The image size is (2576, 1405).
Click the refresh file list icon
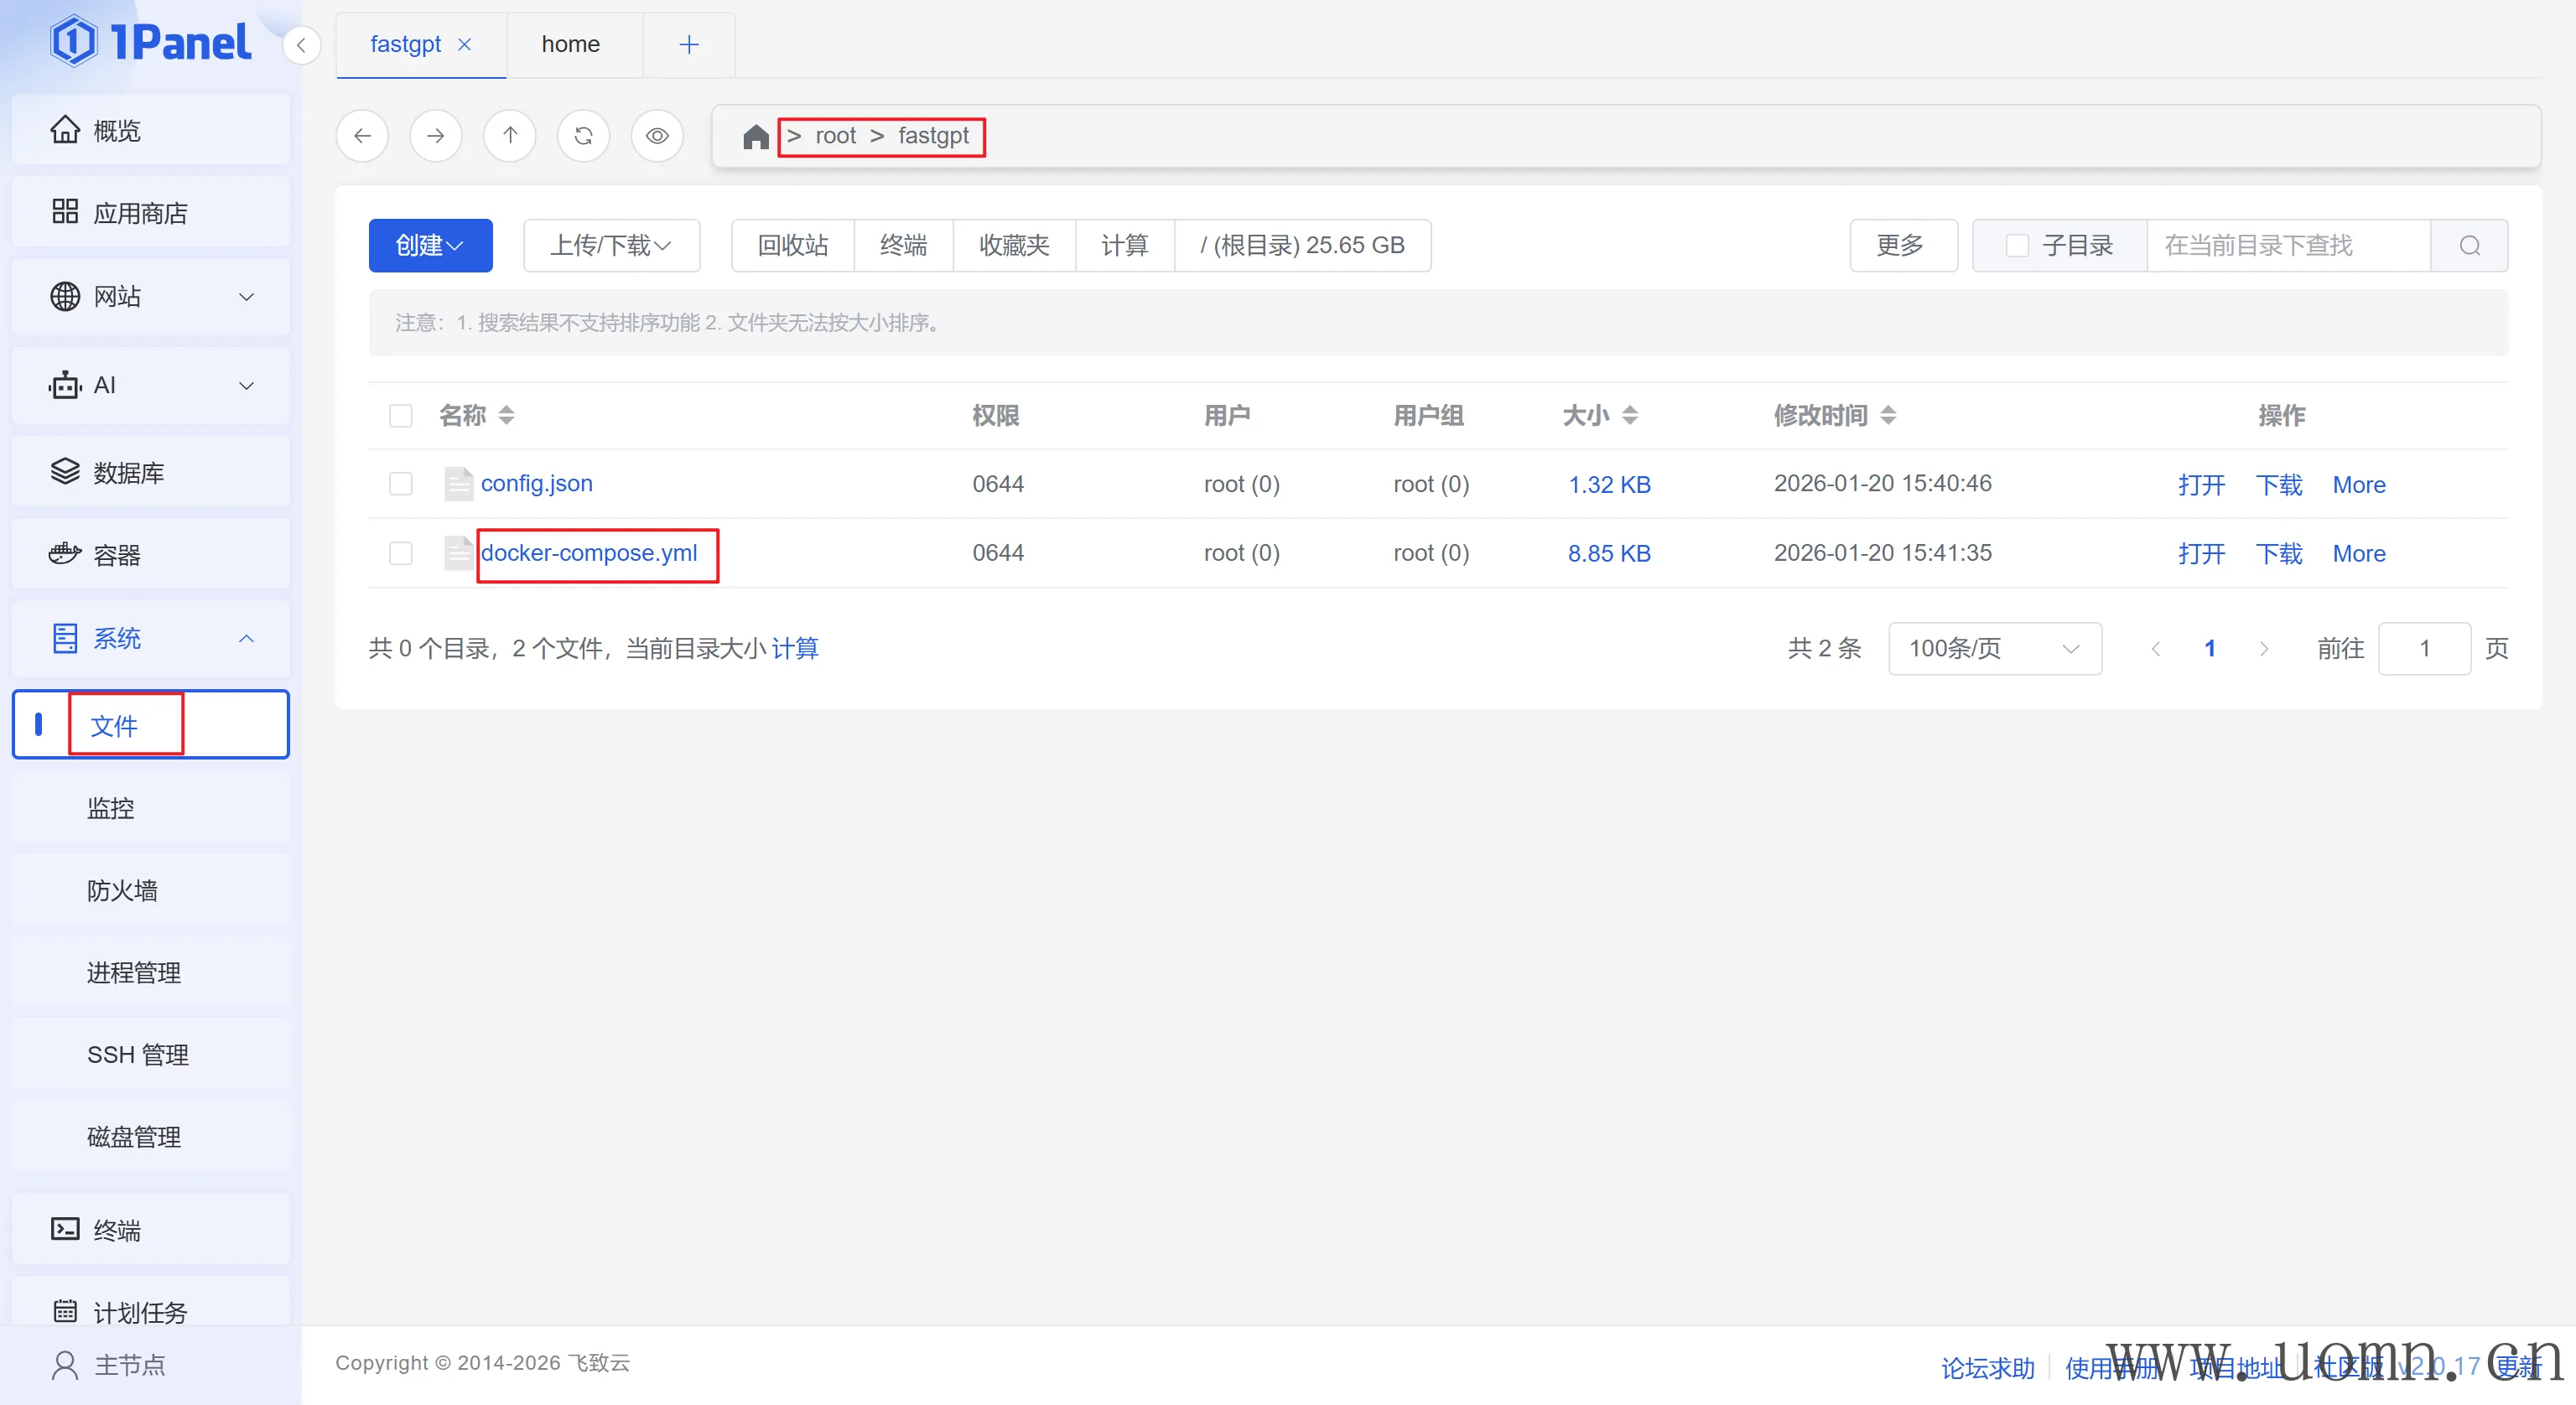(583, 135)
